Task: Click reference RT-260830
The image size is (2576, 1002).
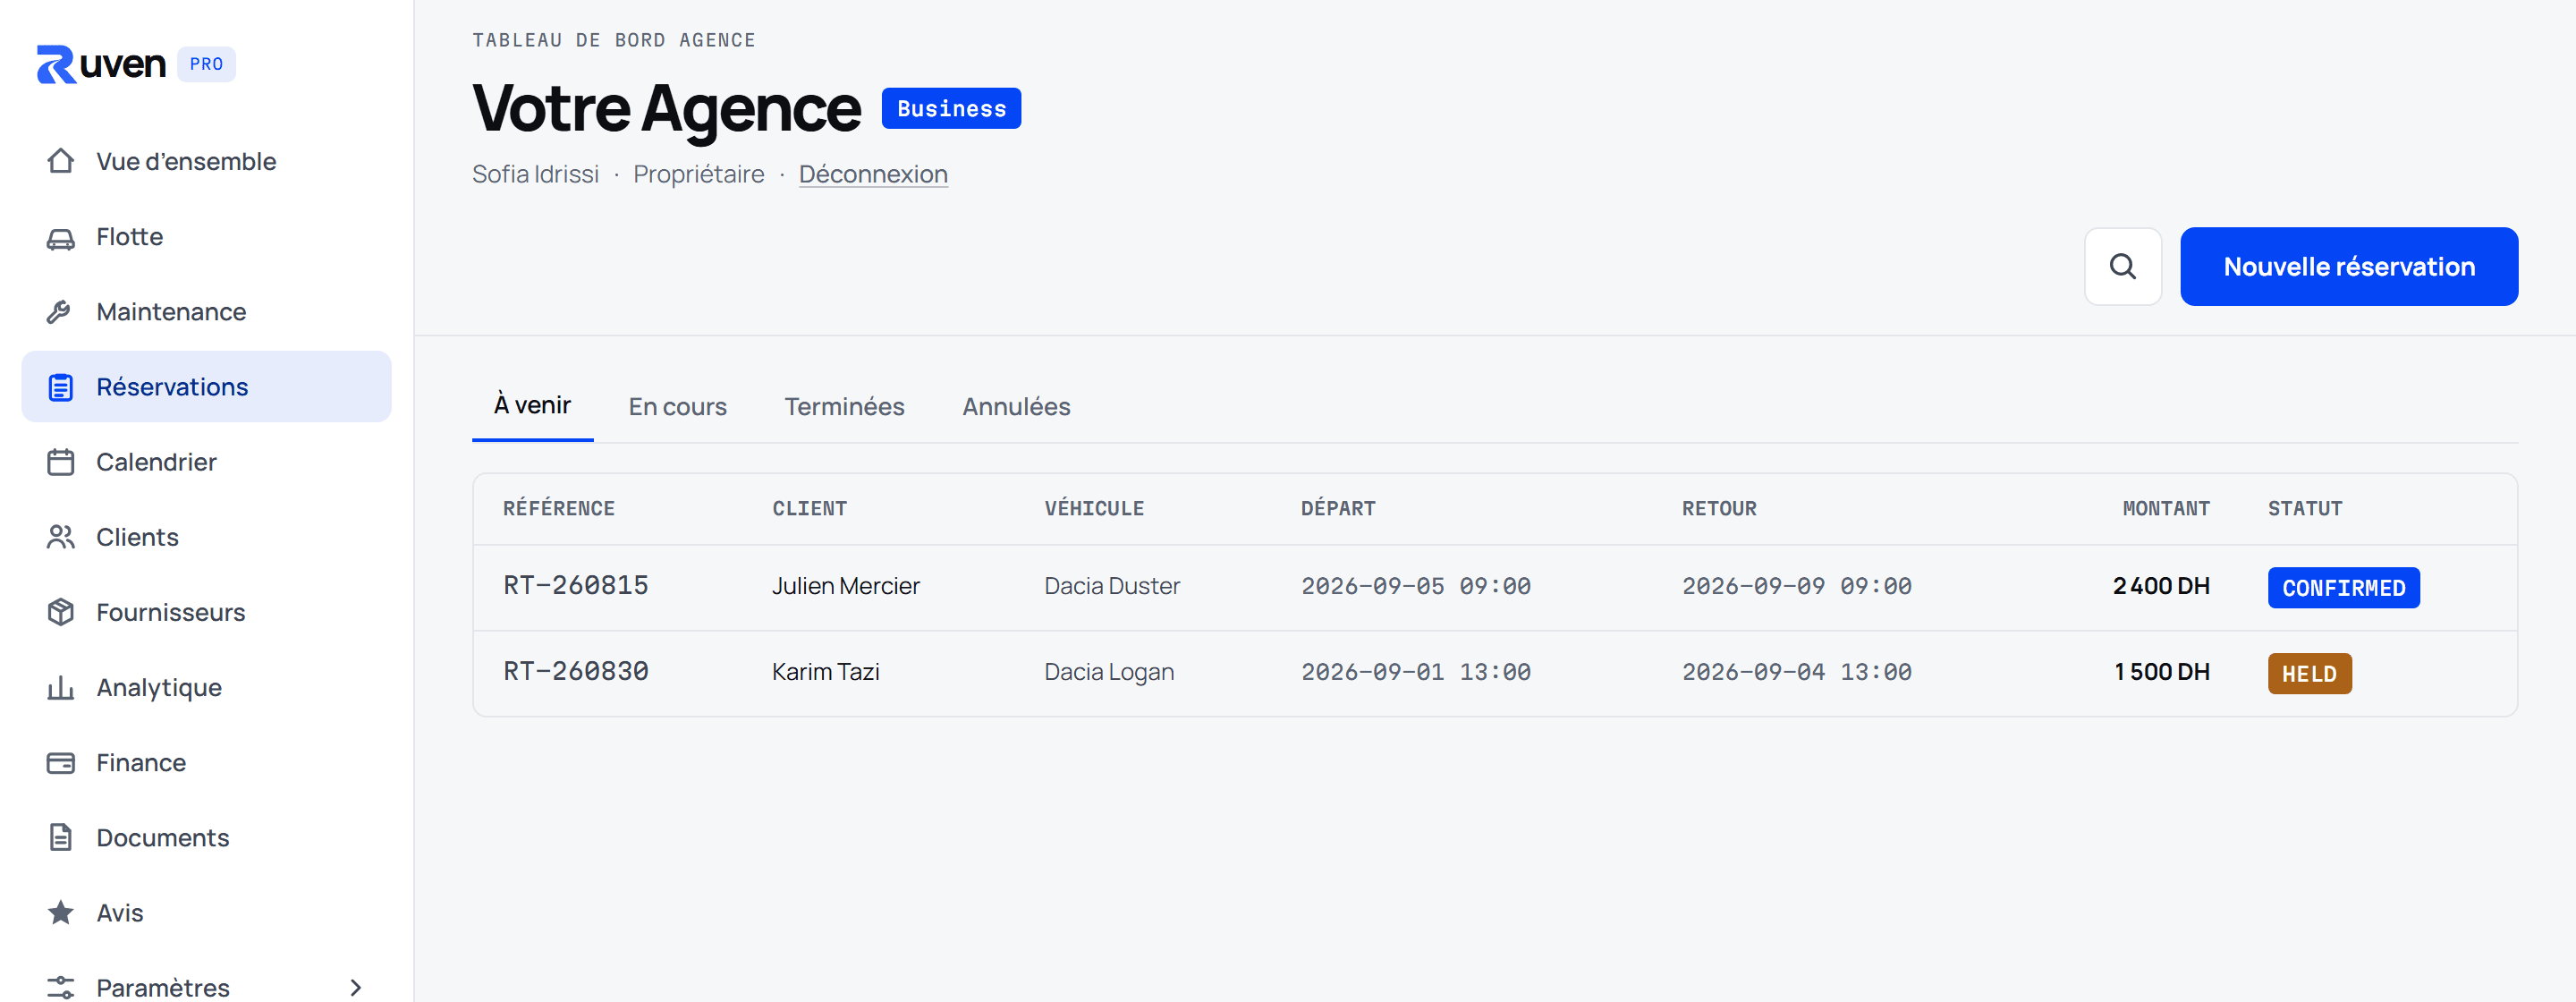Action: point(576,672)
